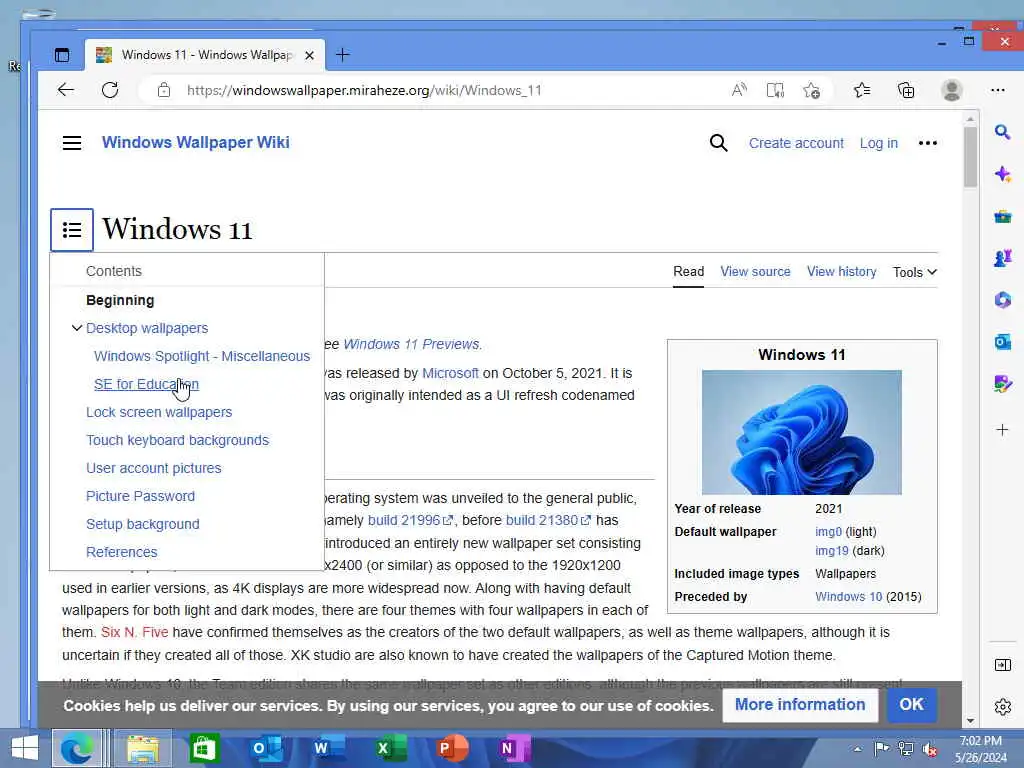Click the site lock info icon

coord(164,90)
